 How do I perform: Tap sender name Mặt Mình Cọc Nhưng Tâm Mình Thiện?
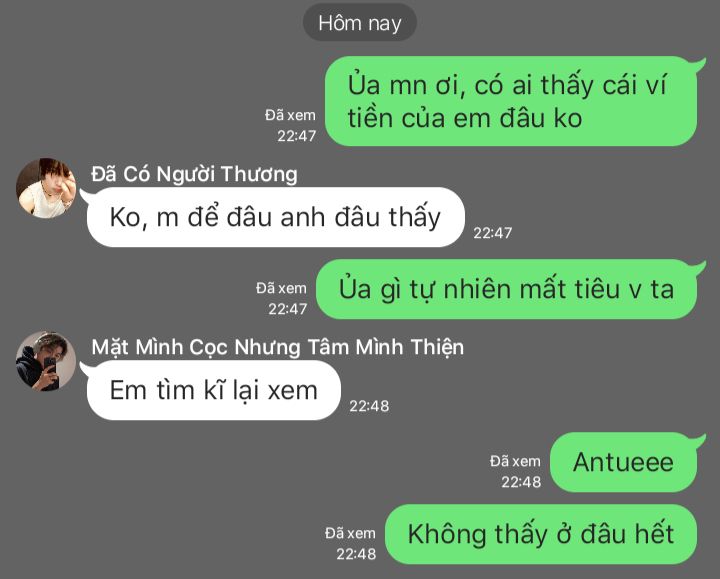pyautogui.click(x=277, y=348)
